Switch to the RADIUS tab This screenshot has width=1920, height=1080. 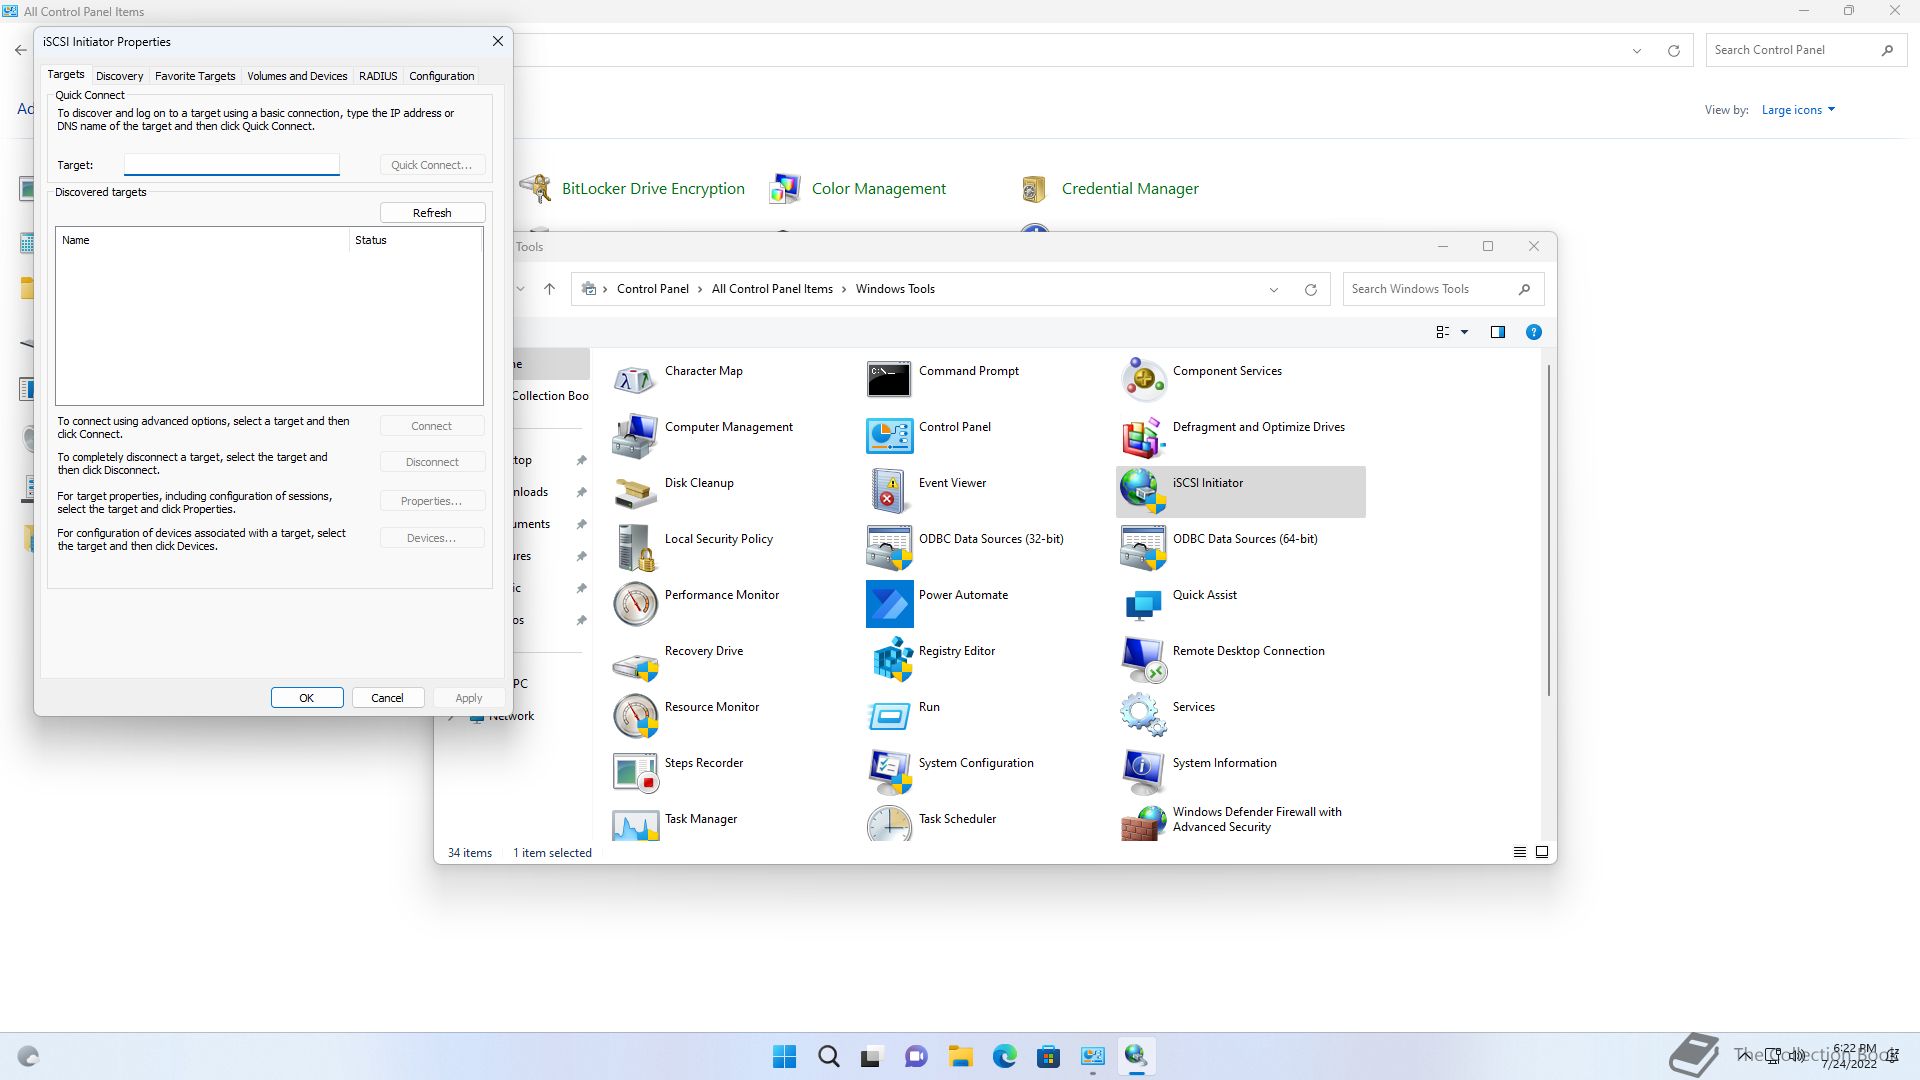[378, 76]
